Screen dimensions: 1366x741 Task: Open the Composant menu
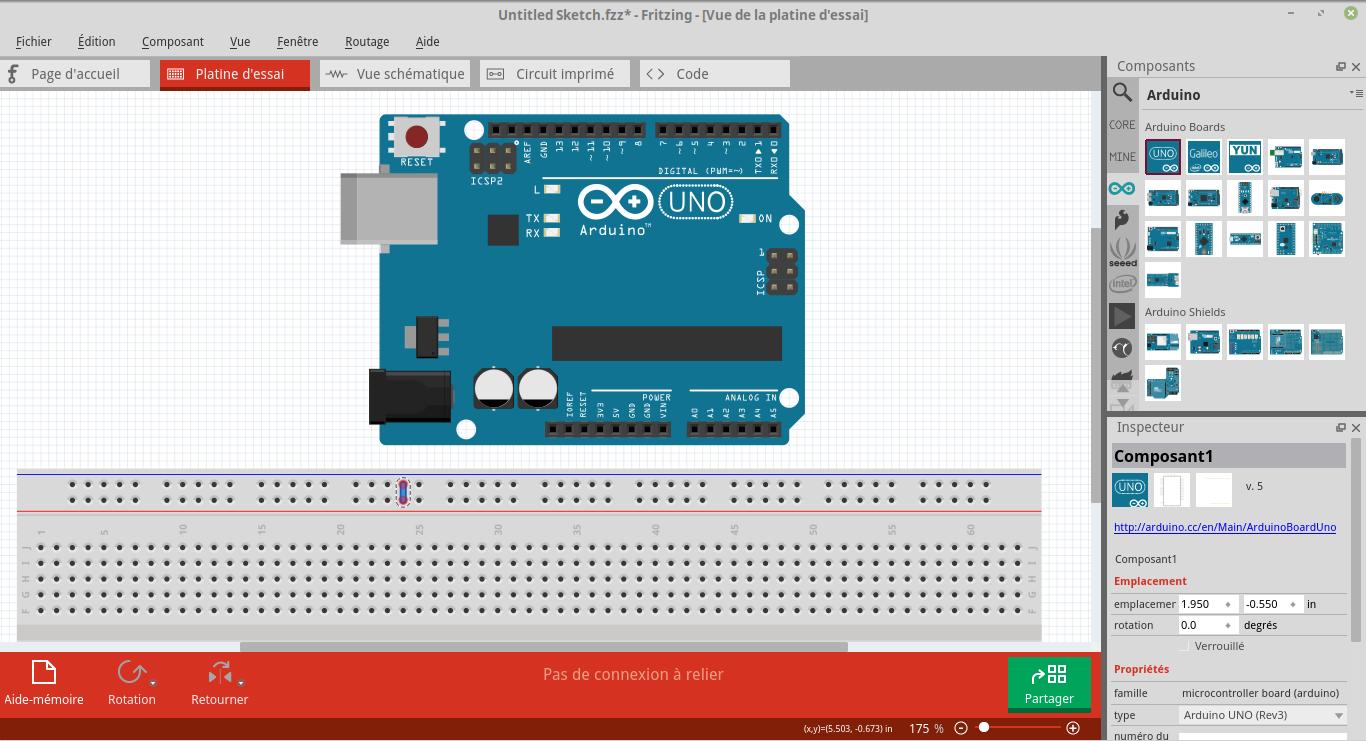pos(173,41)
